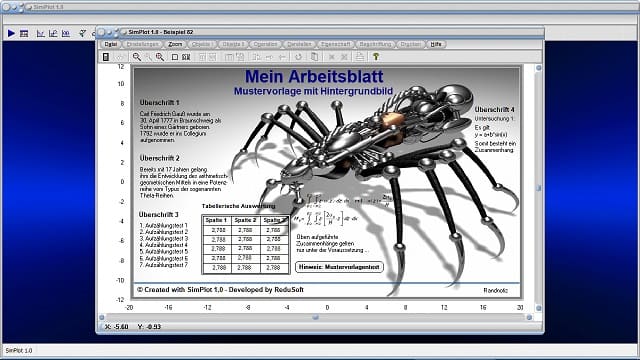Open the Beschriftung menu
Viewport: 640px width, 360px height.
pyautogui.click(x=375, y=44)
